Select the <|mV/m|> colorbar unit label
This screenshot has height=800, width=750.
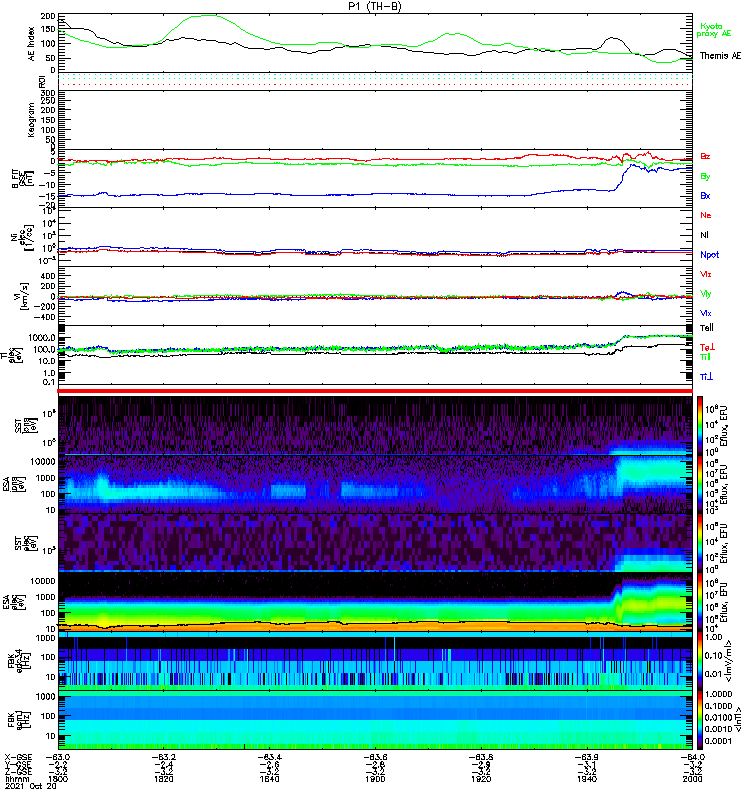(x=729, y=661)
